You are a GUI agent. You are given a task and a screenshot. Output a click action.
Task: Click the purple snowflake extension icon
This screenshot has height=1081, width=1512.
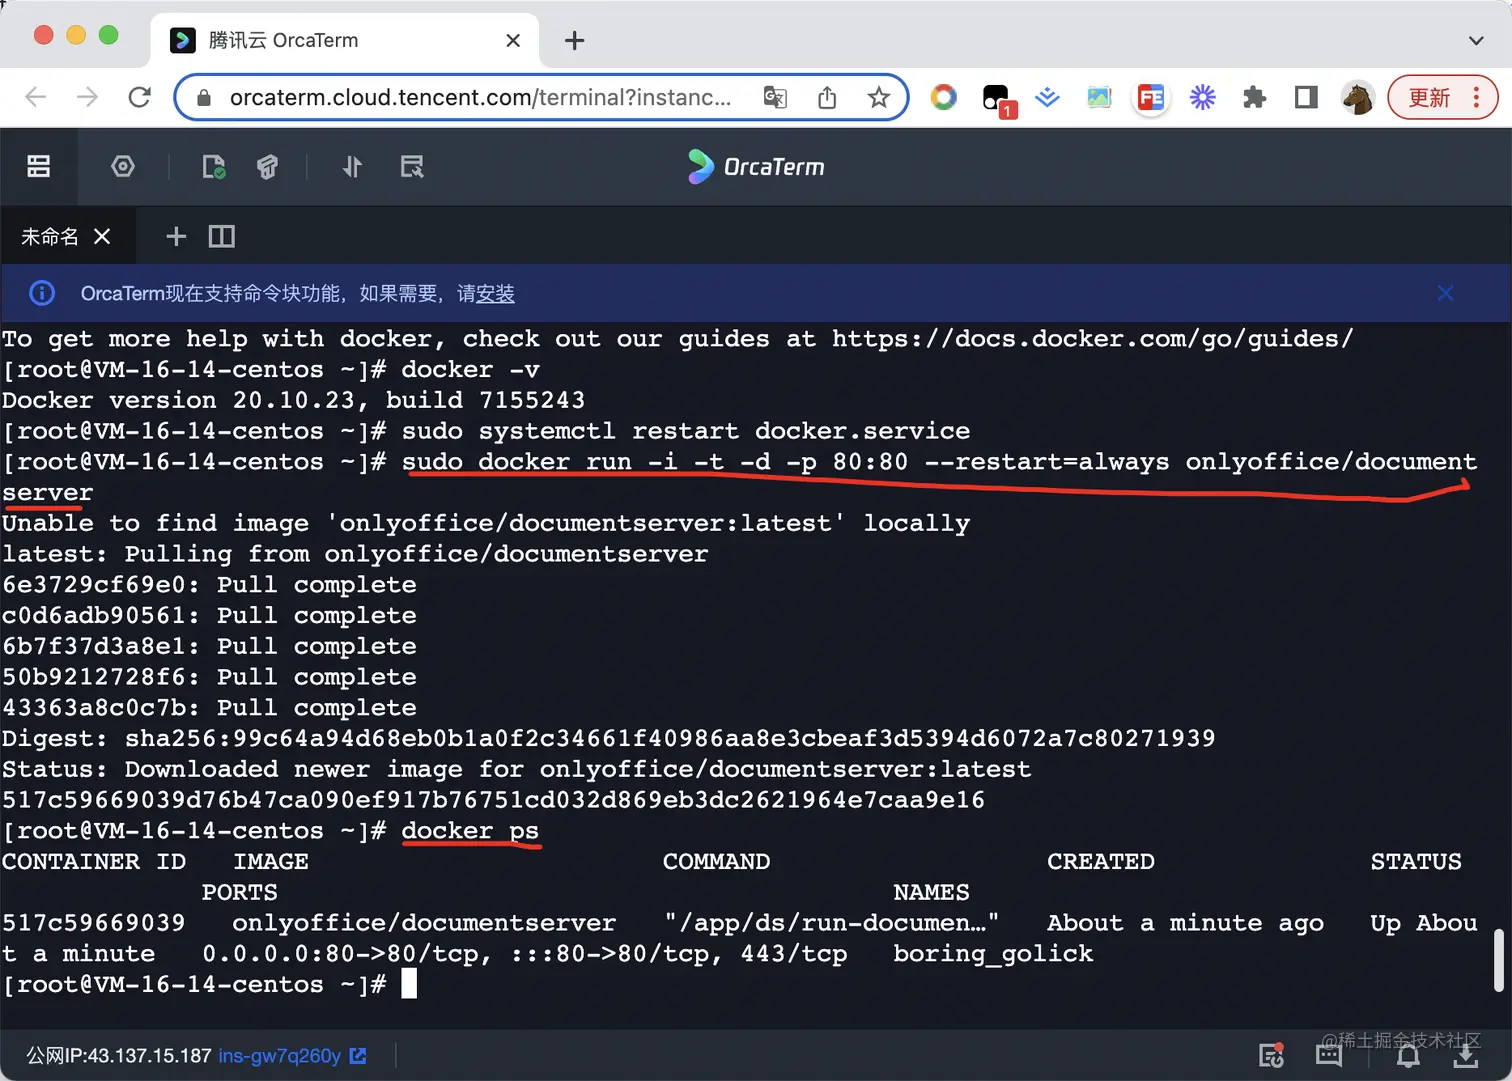pos(1203,97)
